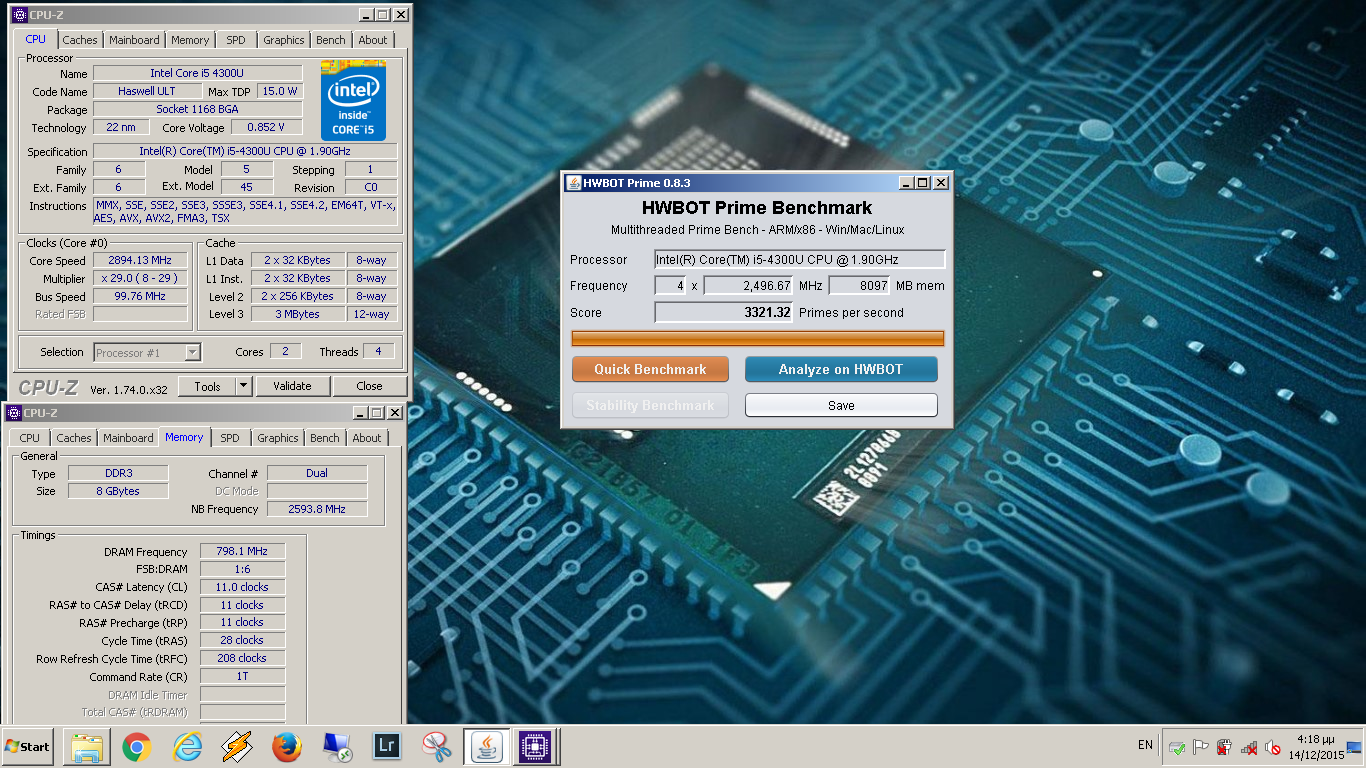The height and width of the screenshot is (768, 1366).
Task: Click the top CPU-Z window title icon
Action: [19, 15]
